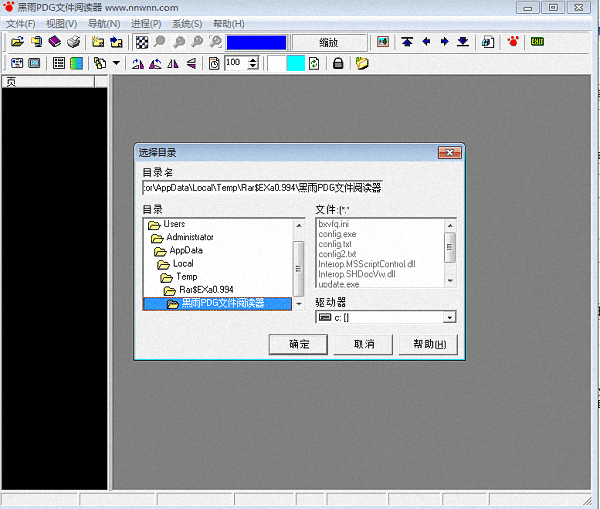Click the red paw print icon
600x509 pixels.
[x=514, y=42]
